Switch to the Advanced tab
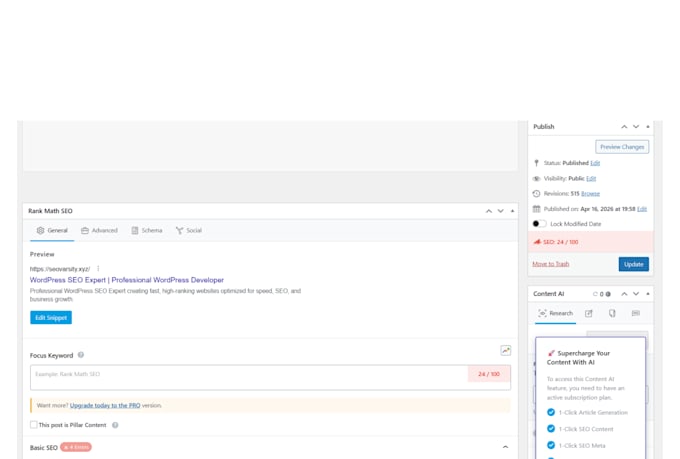The width and height of the screenshot is (680, 459). pyautogui.click(x=99, y=230)
